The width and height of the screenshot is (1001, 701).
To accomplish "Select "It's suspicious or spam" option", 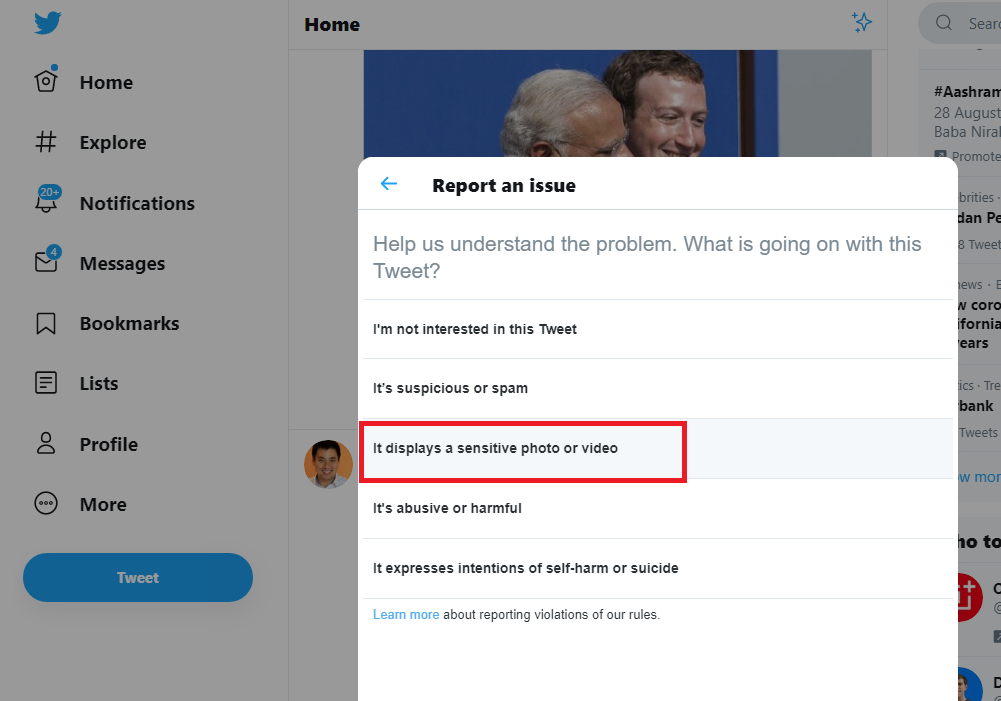I will click(x=450, y=388).
